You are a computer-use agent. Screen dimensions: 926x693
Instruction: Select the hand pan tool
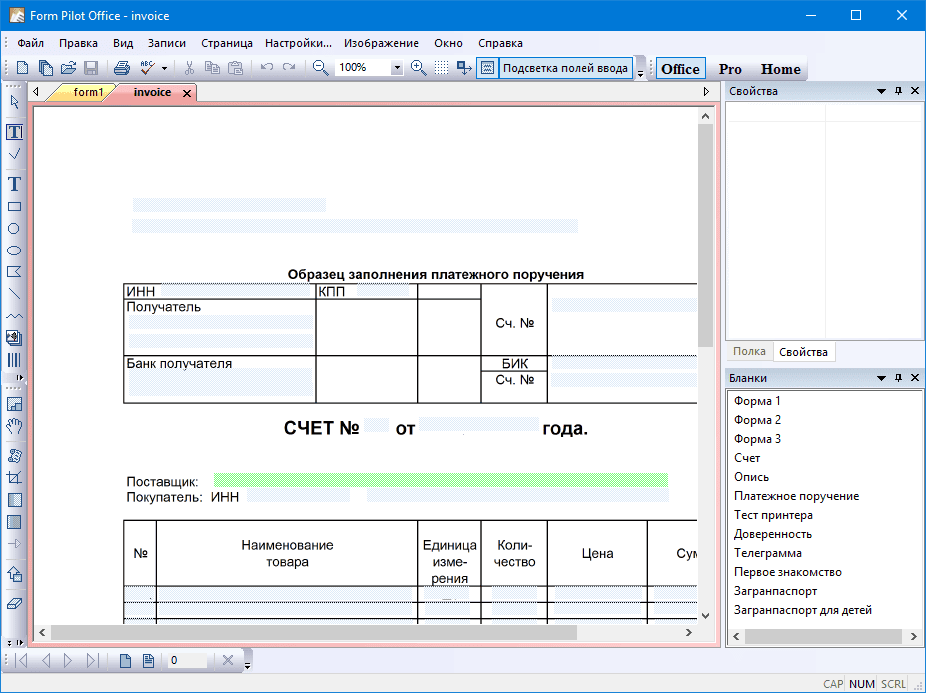tap(14, 427)
